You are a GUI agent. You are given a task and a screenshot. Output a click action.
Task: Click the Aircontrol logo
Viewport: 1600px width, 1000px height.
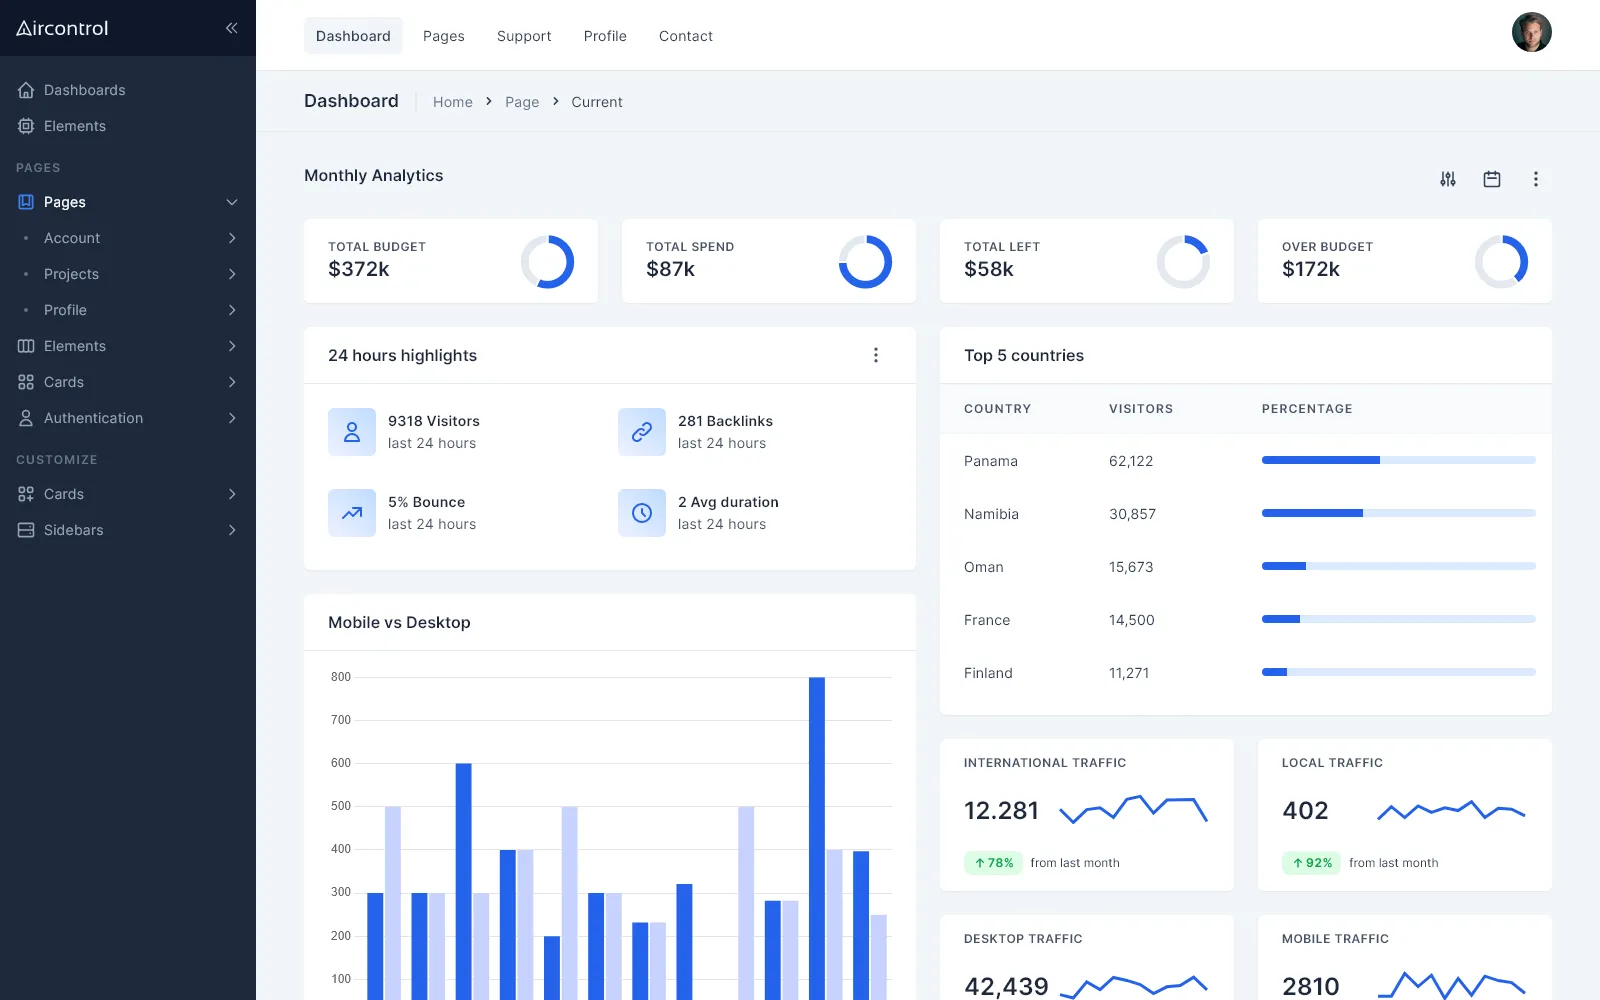[x=62, y=28]
